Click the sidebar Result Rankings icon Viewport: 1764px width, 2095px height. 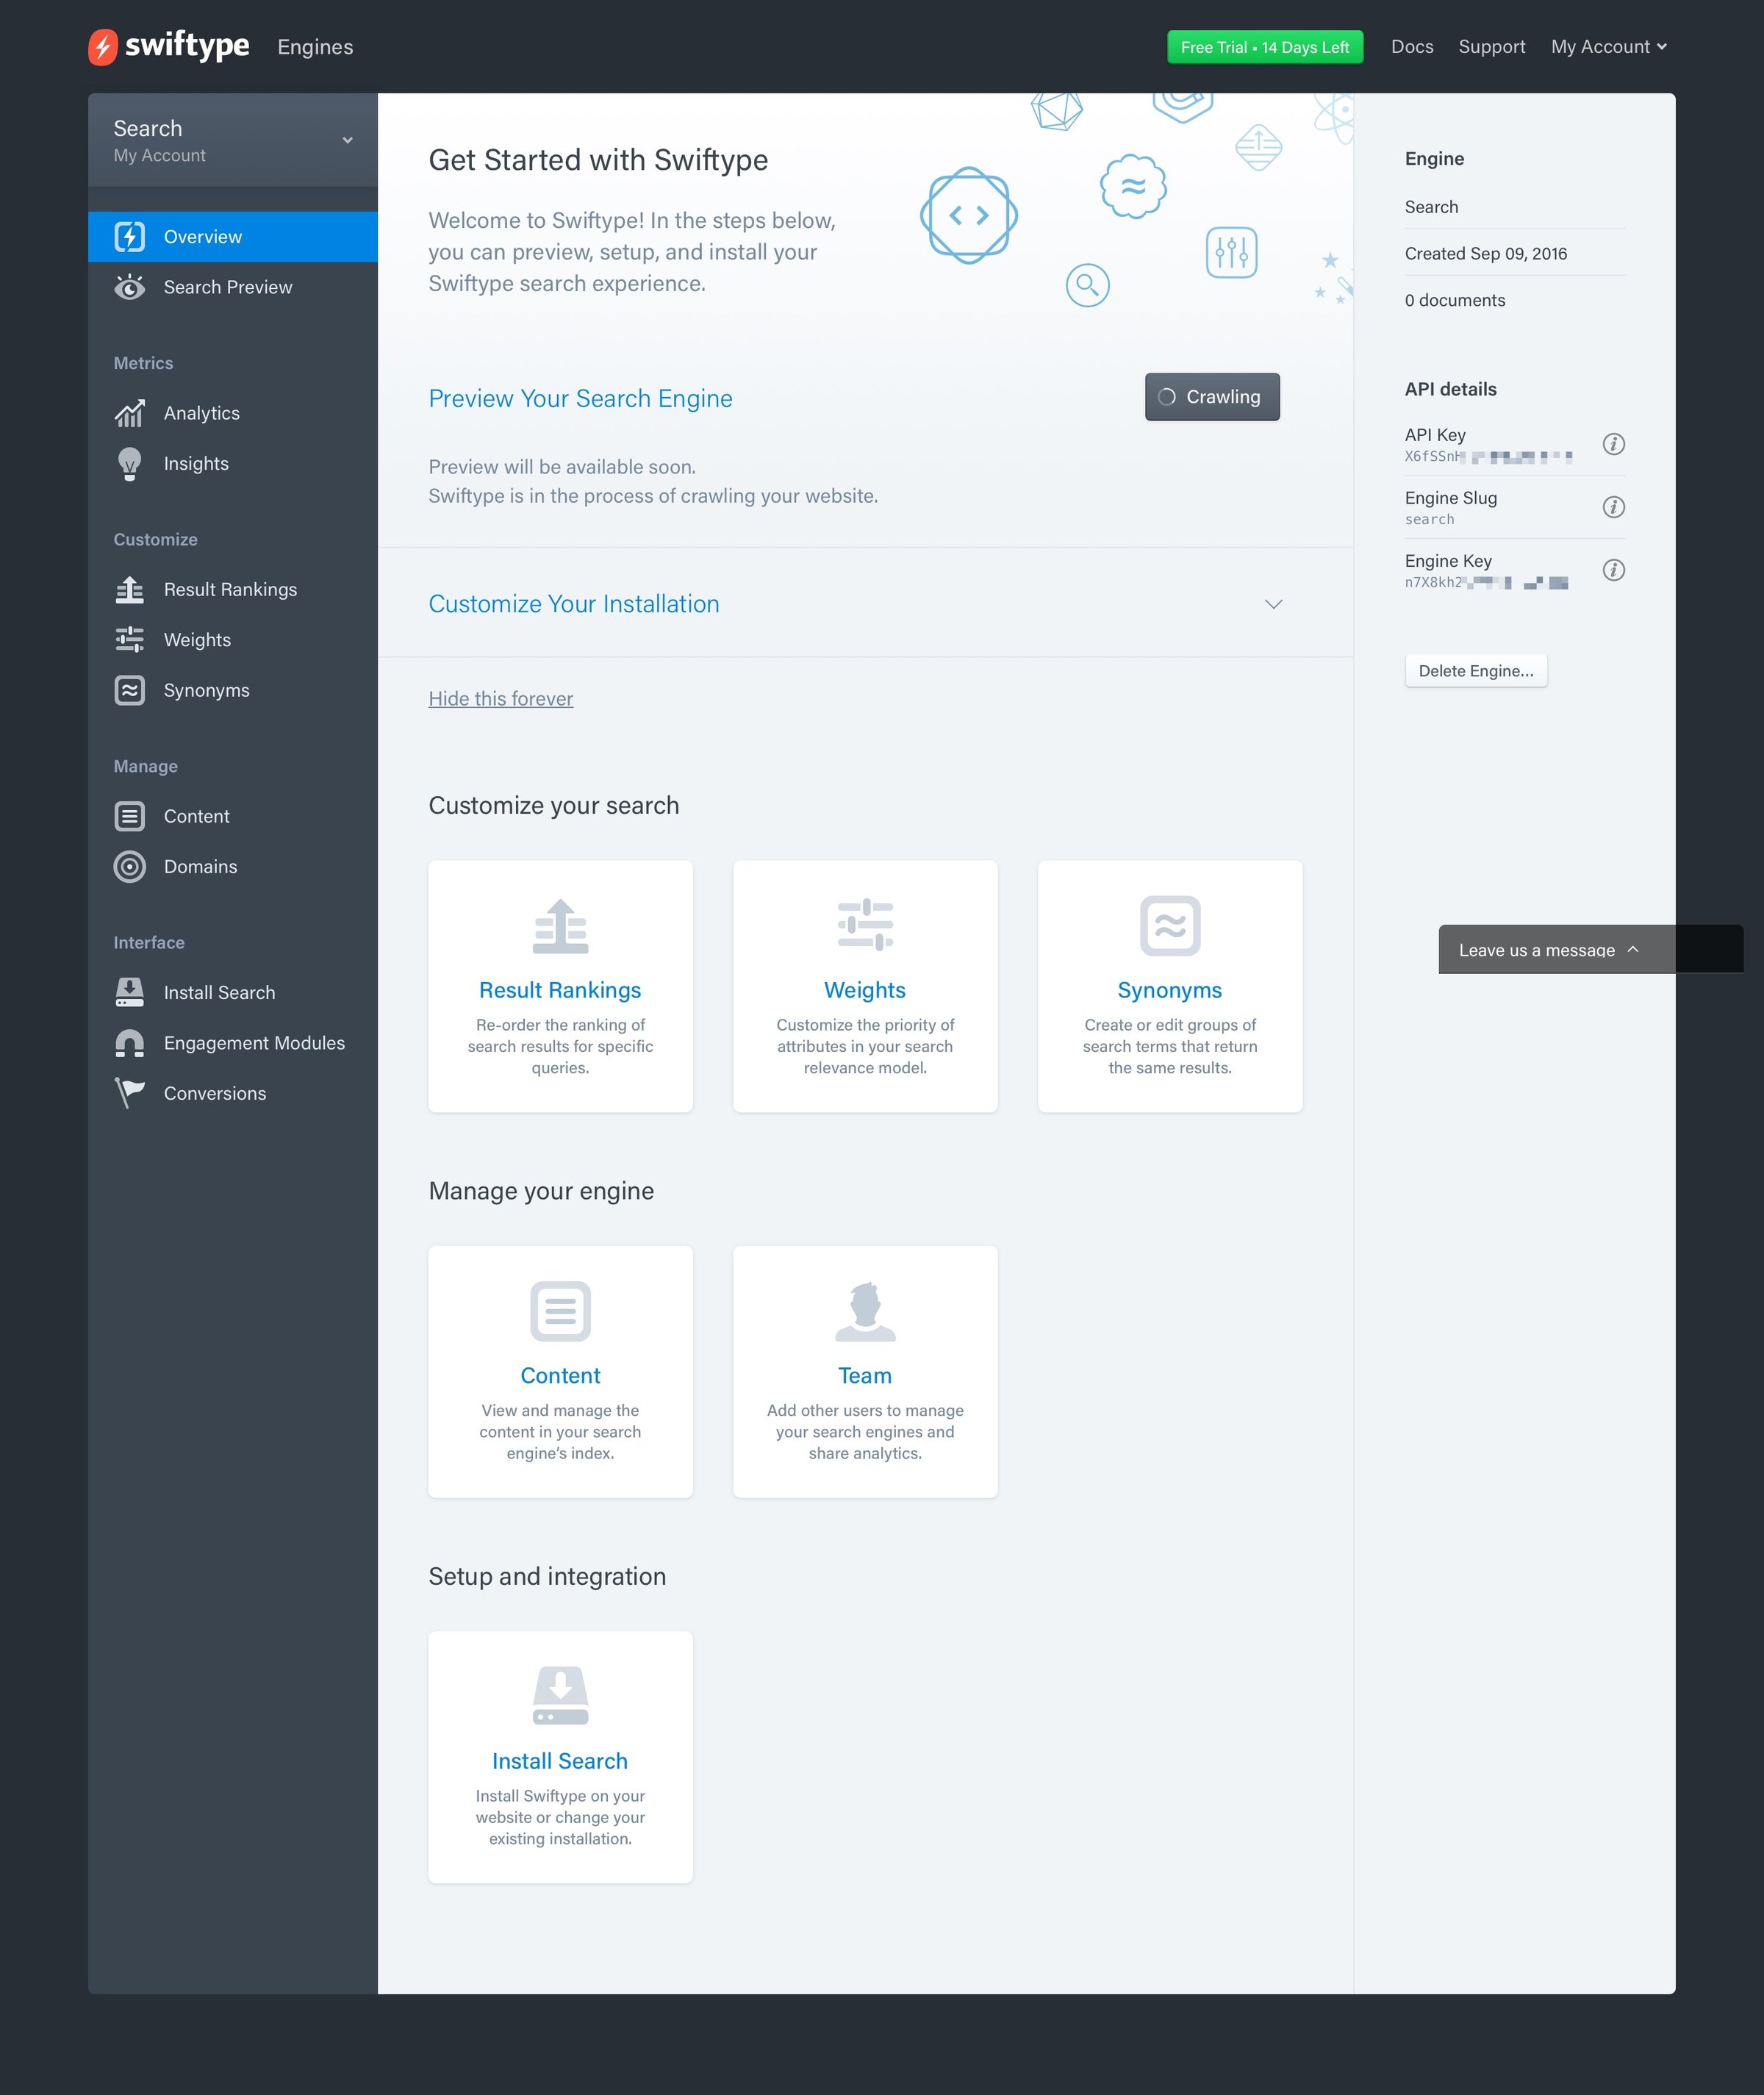pos(130,590)
